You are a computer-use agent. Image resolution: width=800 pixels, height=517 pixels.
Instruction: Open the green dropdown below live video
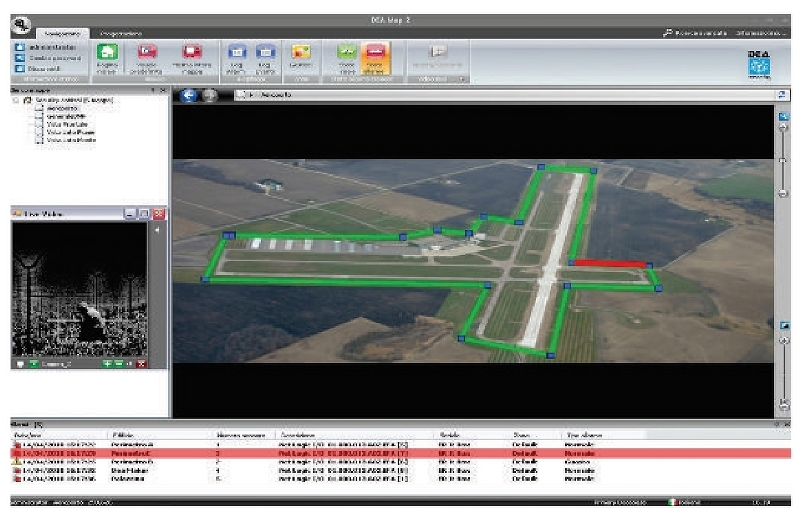point(33,363)
